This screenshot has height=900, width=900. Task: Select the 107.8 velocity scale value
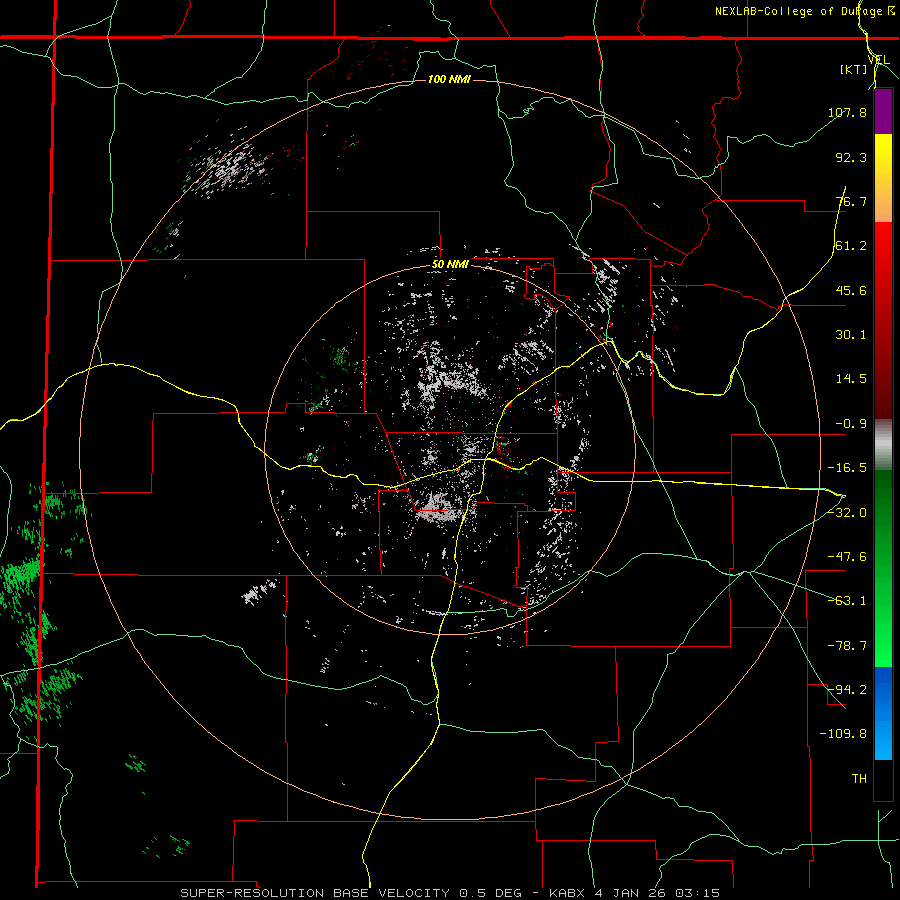pos(847,112)
